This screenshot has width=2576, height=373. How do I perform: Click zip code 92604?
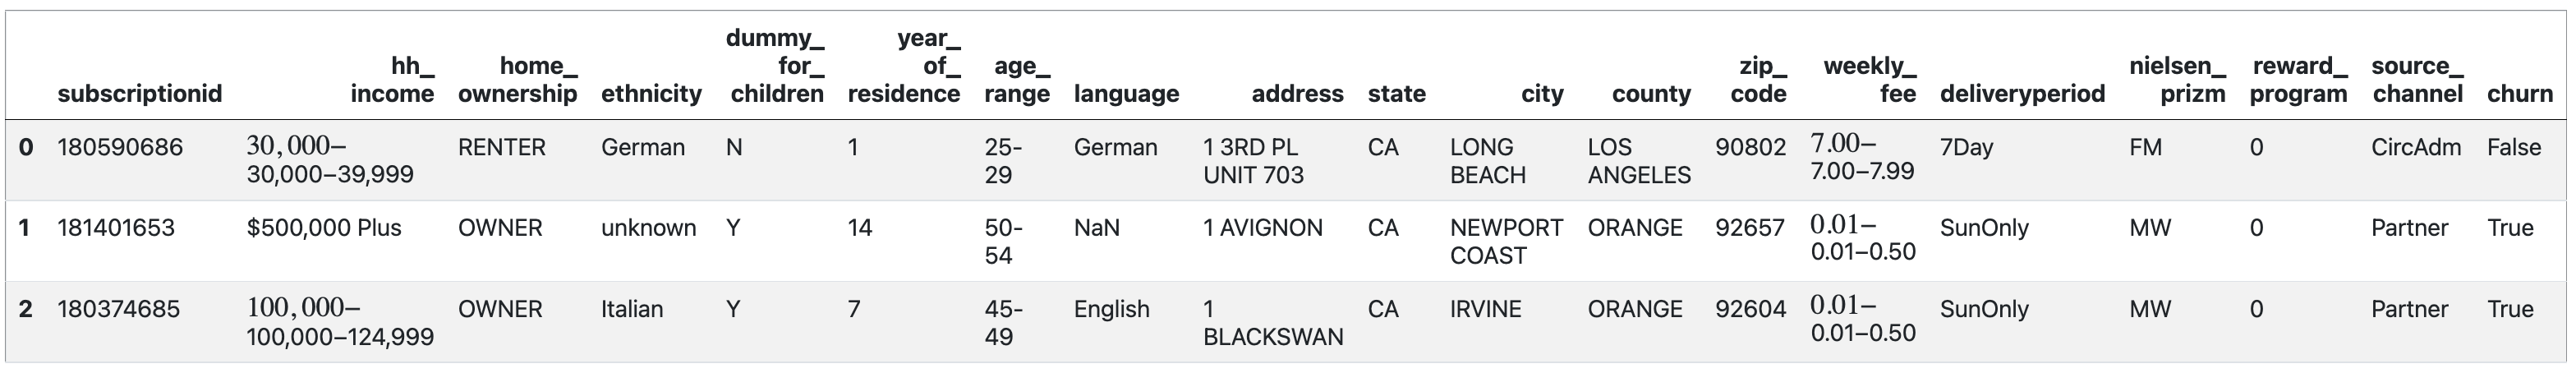[x=1750, y=309]
